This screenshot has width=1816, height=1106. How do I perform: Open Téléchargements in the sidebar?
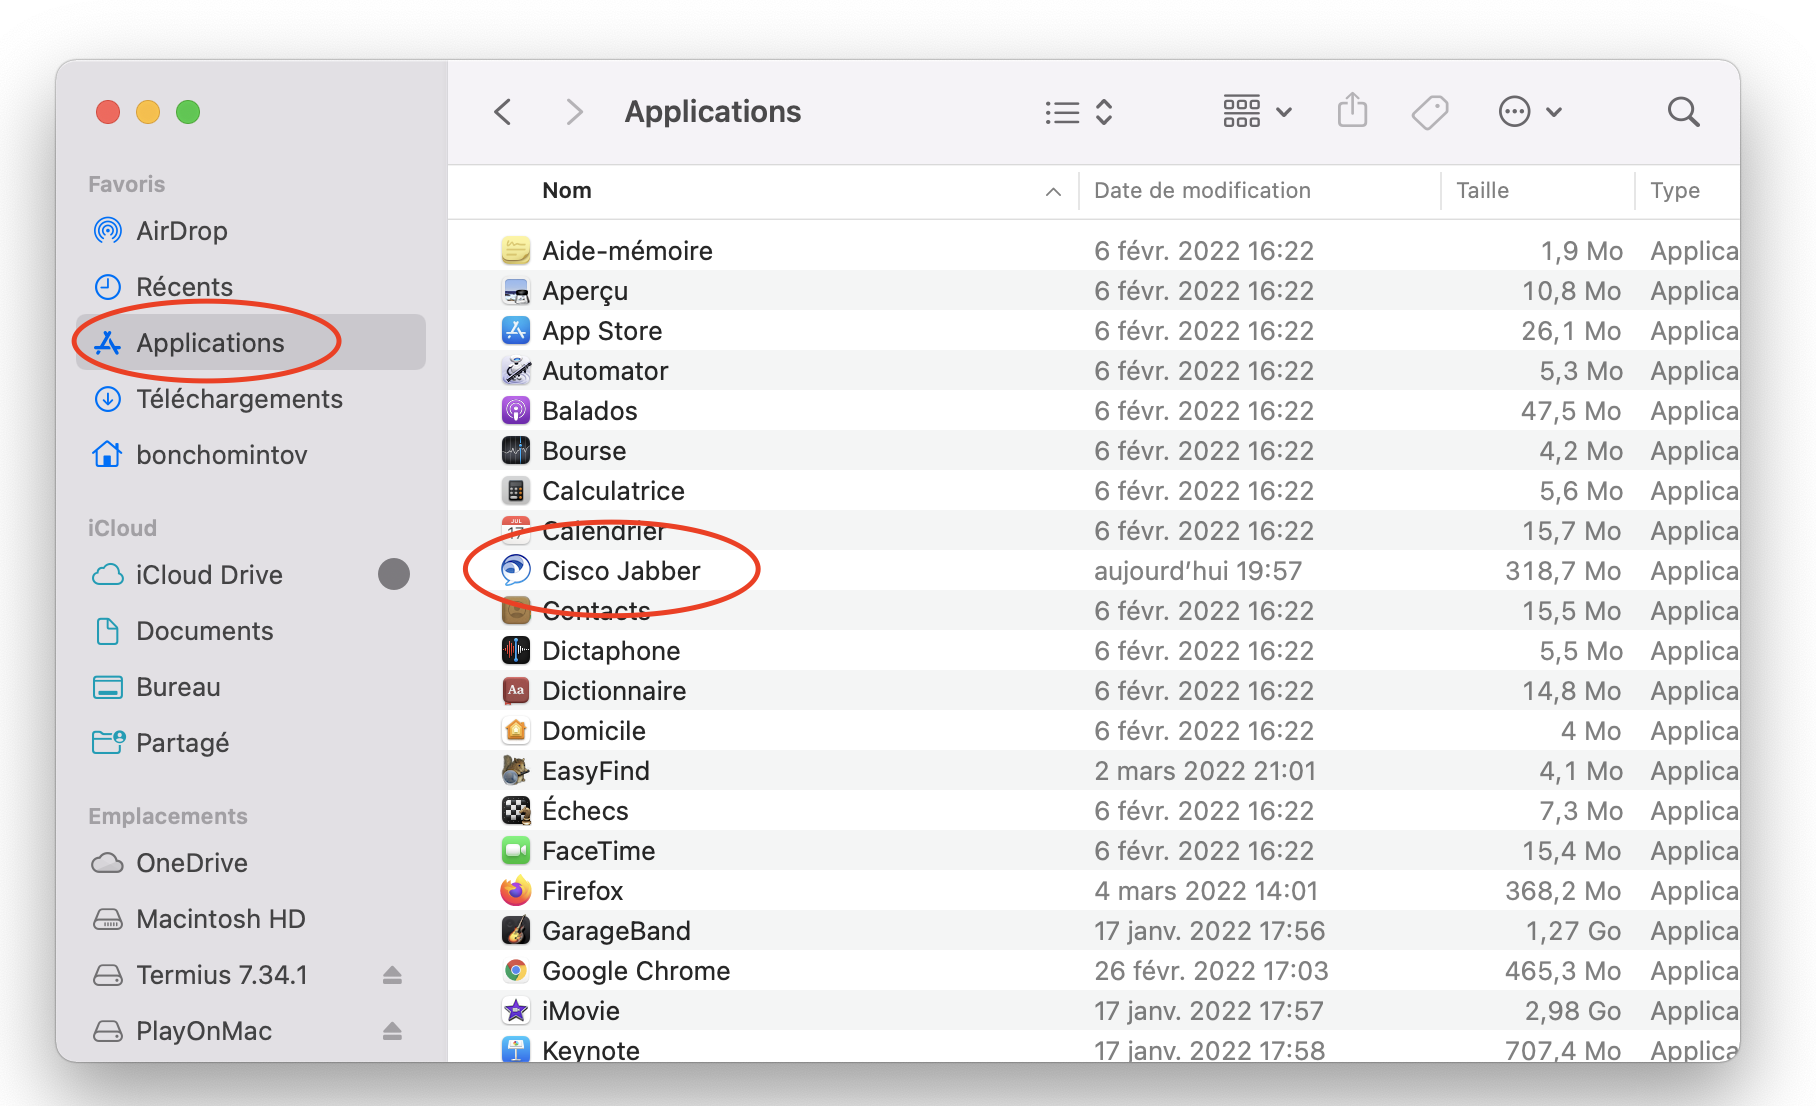239,399
